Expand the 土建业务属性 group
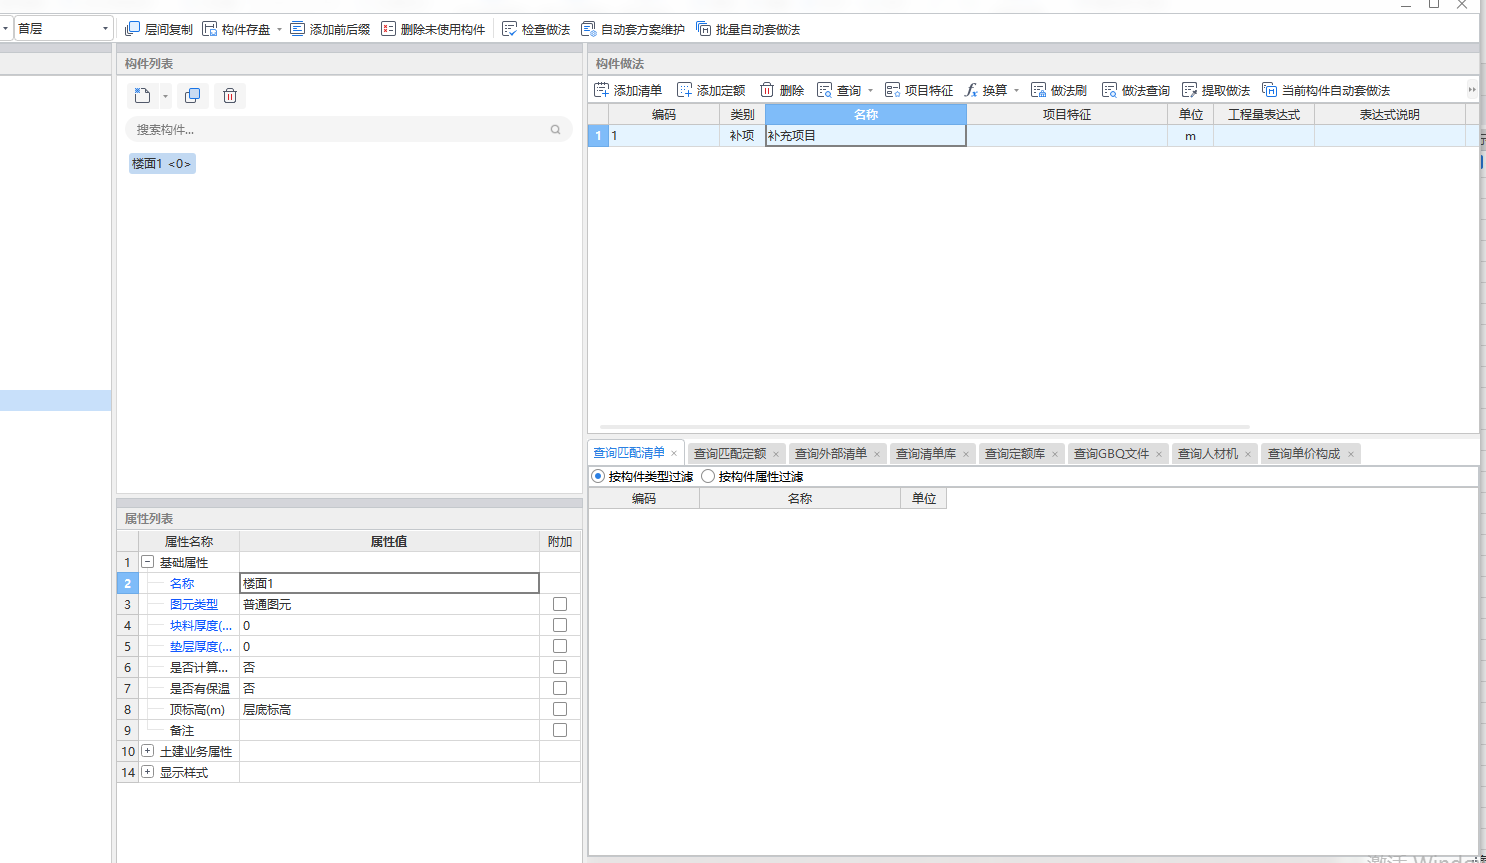Viewport: 1486px width, 863px height. click(147, 751)
